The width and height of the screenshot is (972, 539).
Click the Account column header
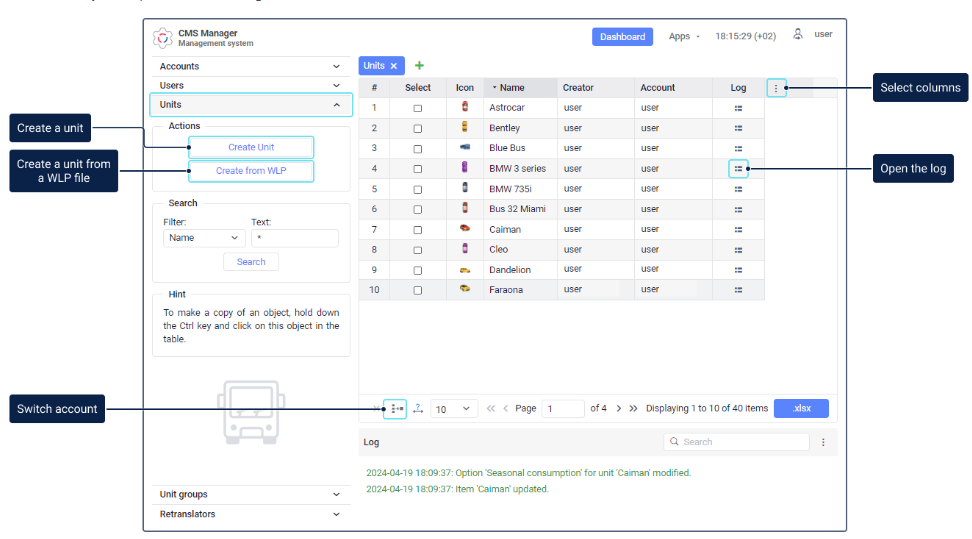(x=673, y=88)
